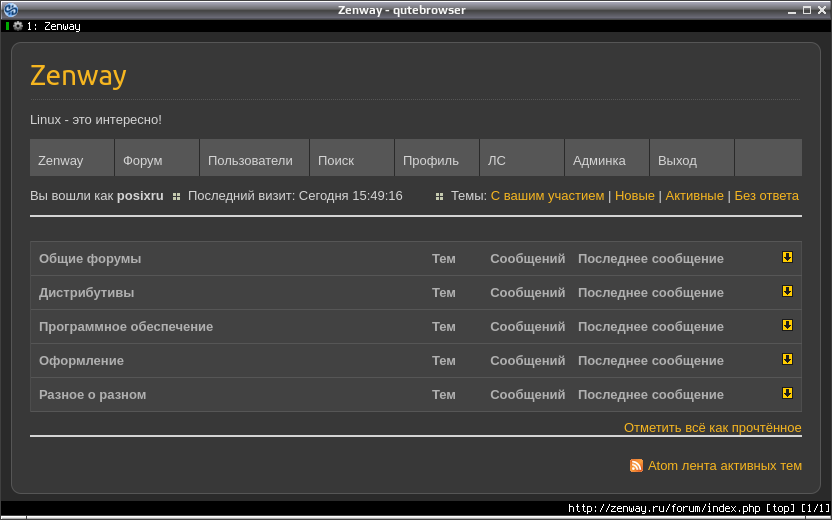Screen dimensions: 832x520
Task: Click the username posixru text
Action: (140, 196)
